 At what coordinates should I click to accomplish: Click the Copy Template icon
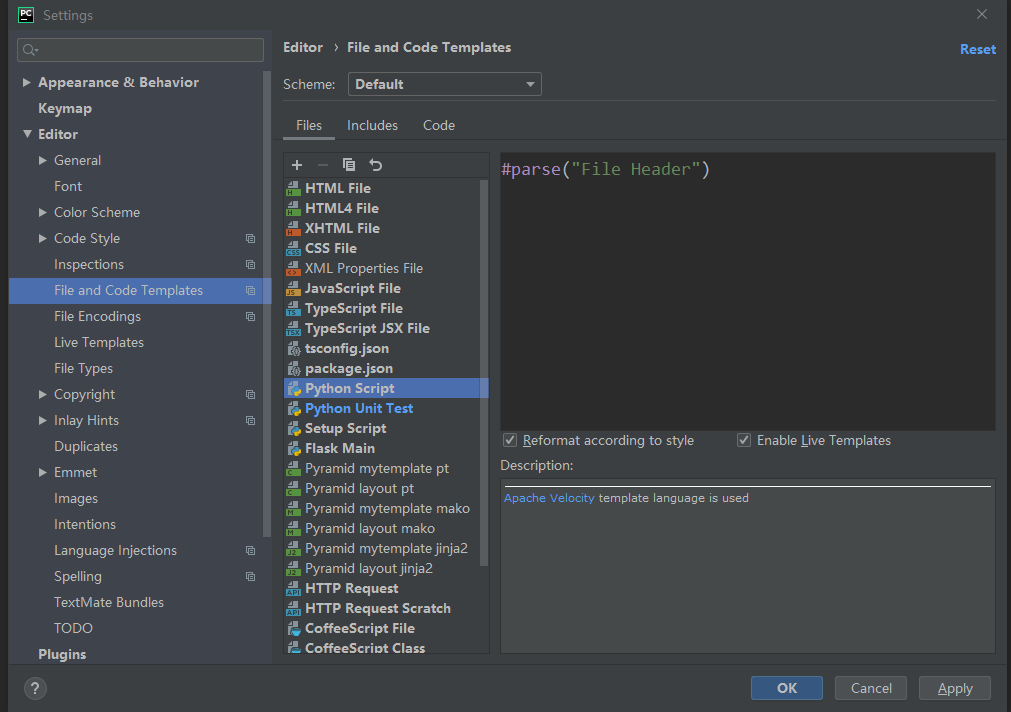(x=349, y=165)
